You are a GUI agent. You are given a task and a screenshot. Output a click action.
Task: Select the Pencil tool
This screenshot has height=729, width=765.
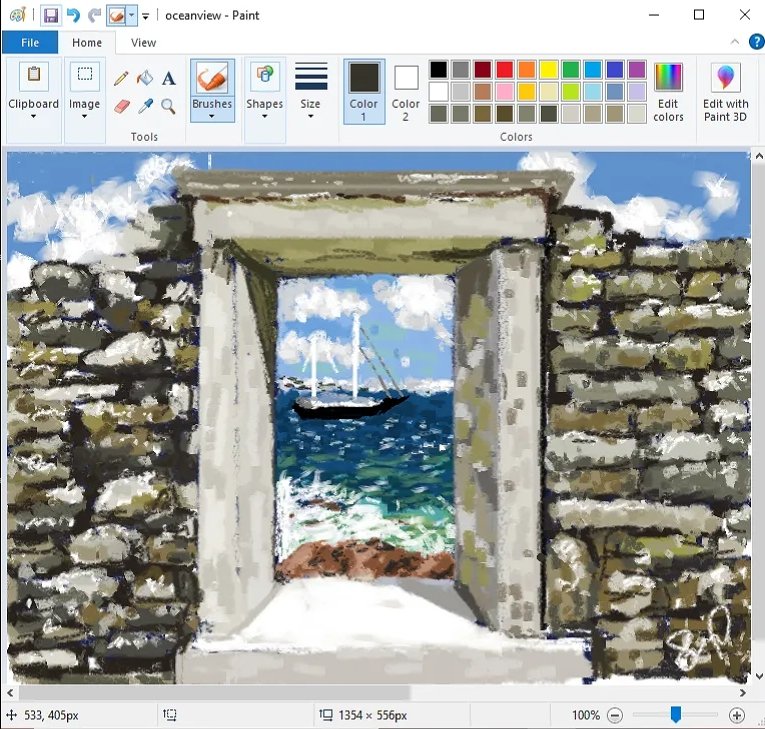[x=121, y=78]
